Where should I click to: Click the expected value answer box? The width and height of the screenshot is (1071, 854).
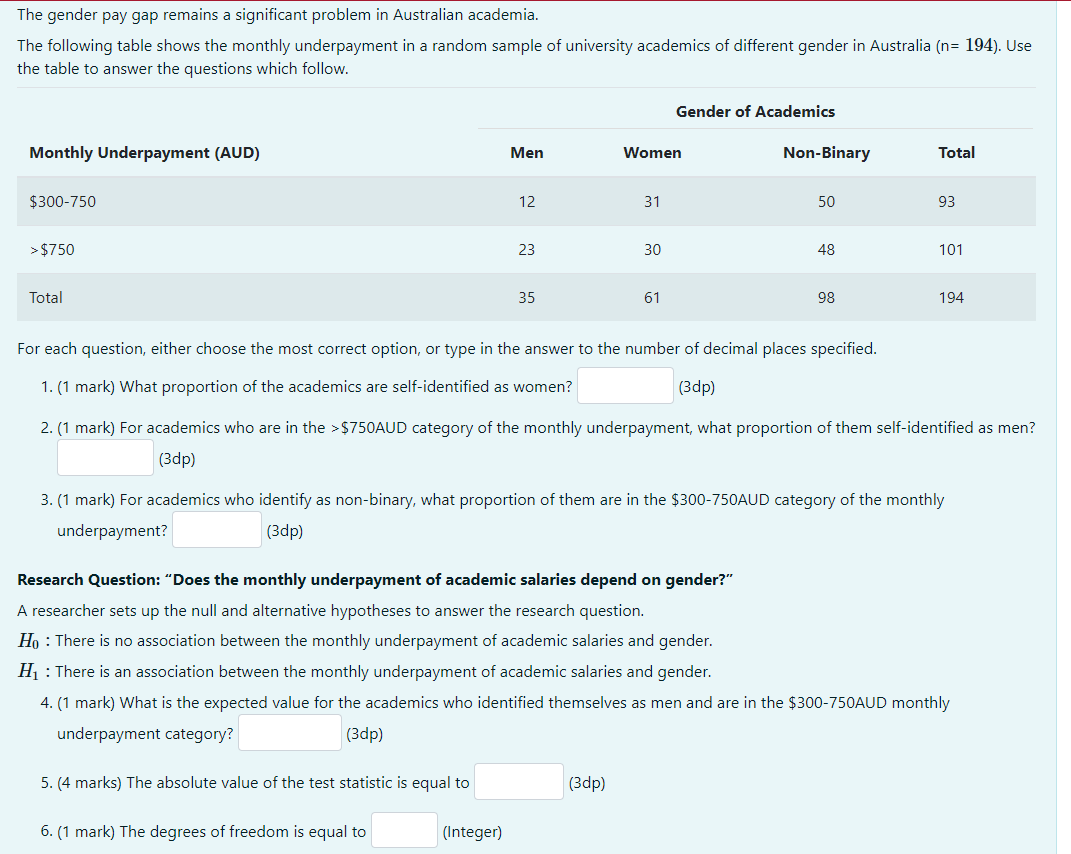click(x=290, y=732)
